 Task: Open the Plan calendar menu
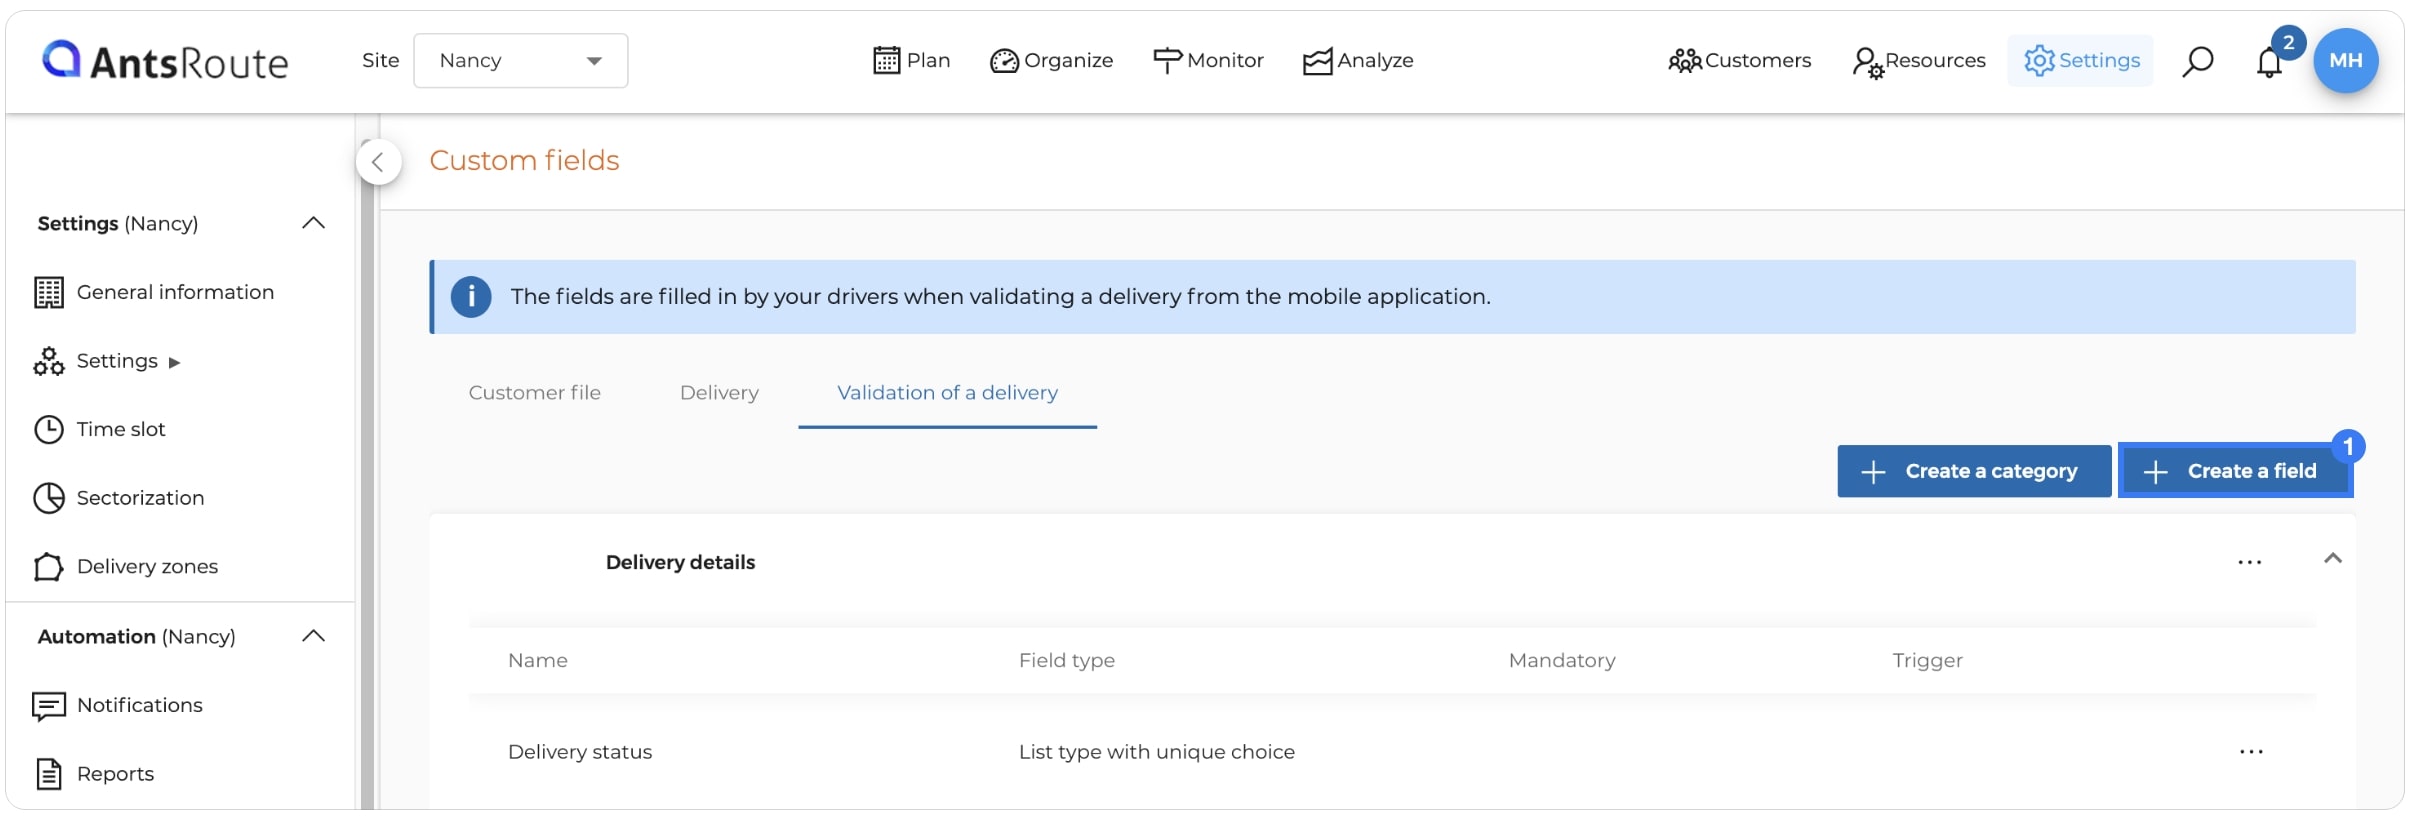[911, 61]
